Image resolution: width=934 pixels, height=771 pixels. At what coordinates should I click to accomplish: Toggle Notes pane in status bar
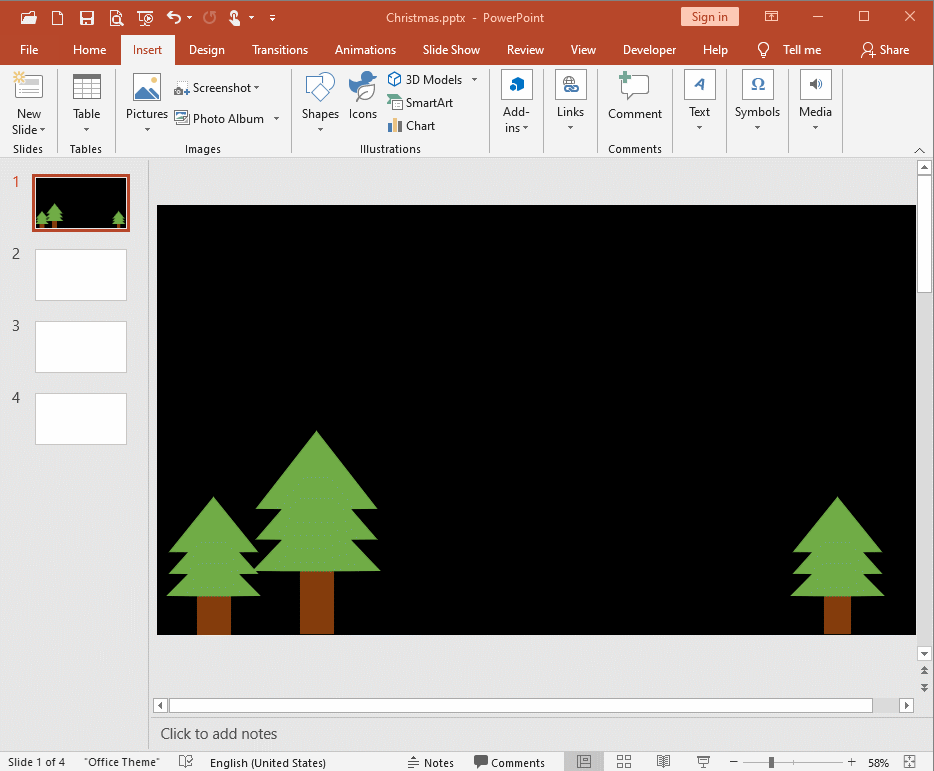[x=431, y=762]
